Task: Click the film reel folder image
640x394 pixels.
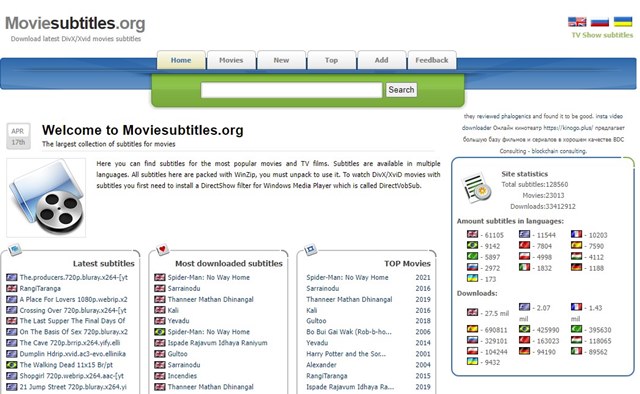Action: coord(46,198)
